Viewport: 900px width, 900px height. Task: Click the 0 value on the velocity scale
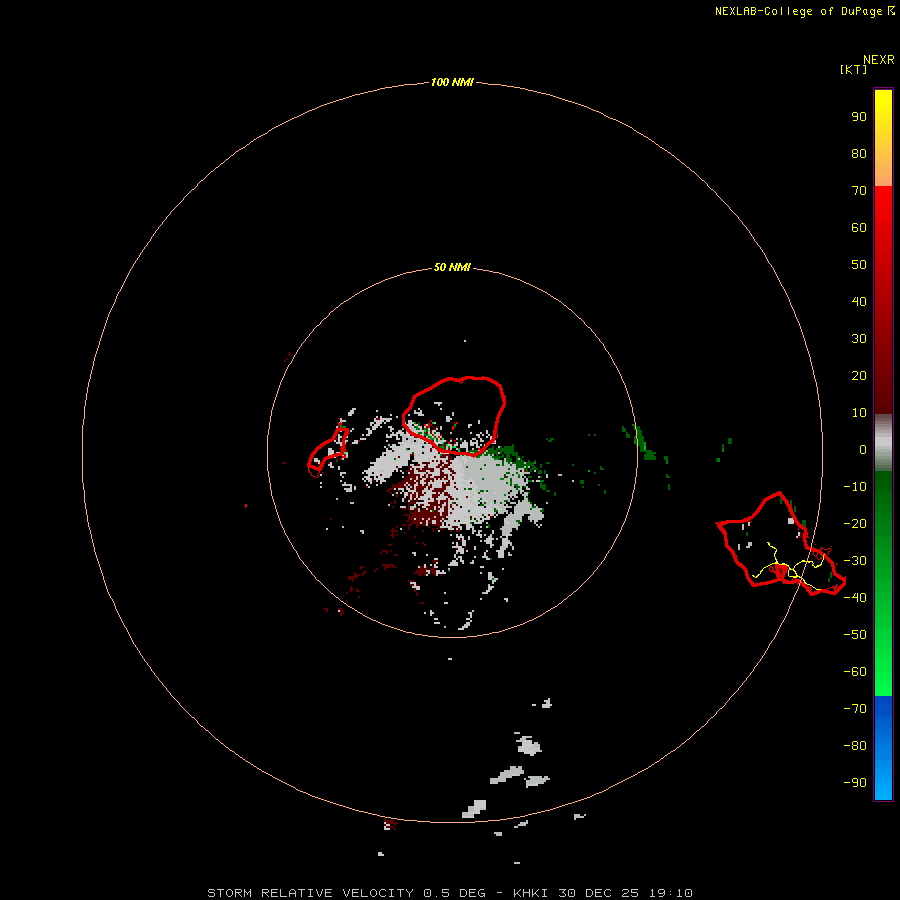click(x=863, y=449)
